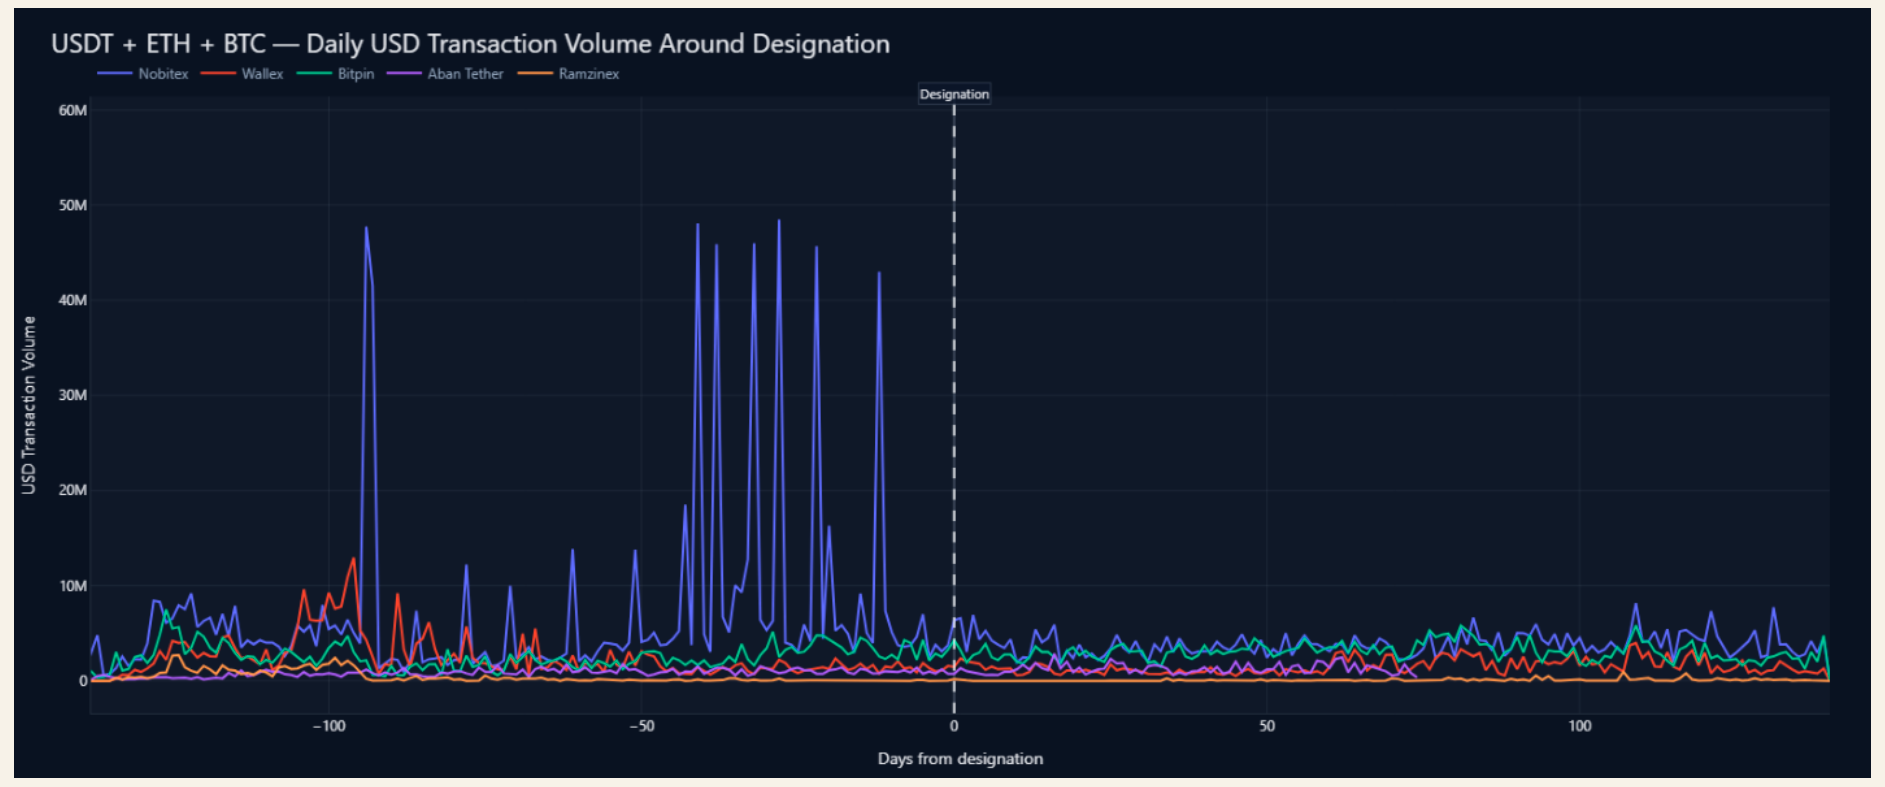Toggle the Wallex legend entry
Viewport: 1885px width, 787px height.
pos(242,74)
